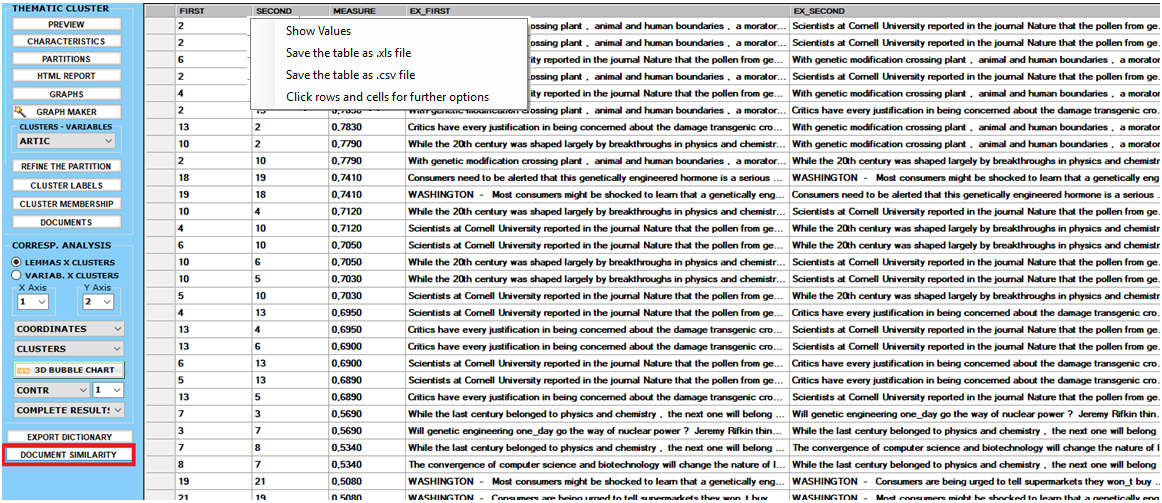
Task: Click the EX_FIRST column header
Action: 597,11
